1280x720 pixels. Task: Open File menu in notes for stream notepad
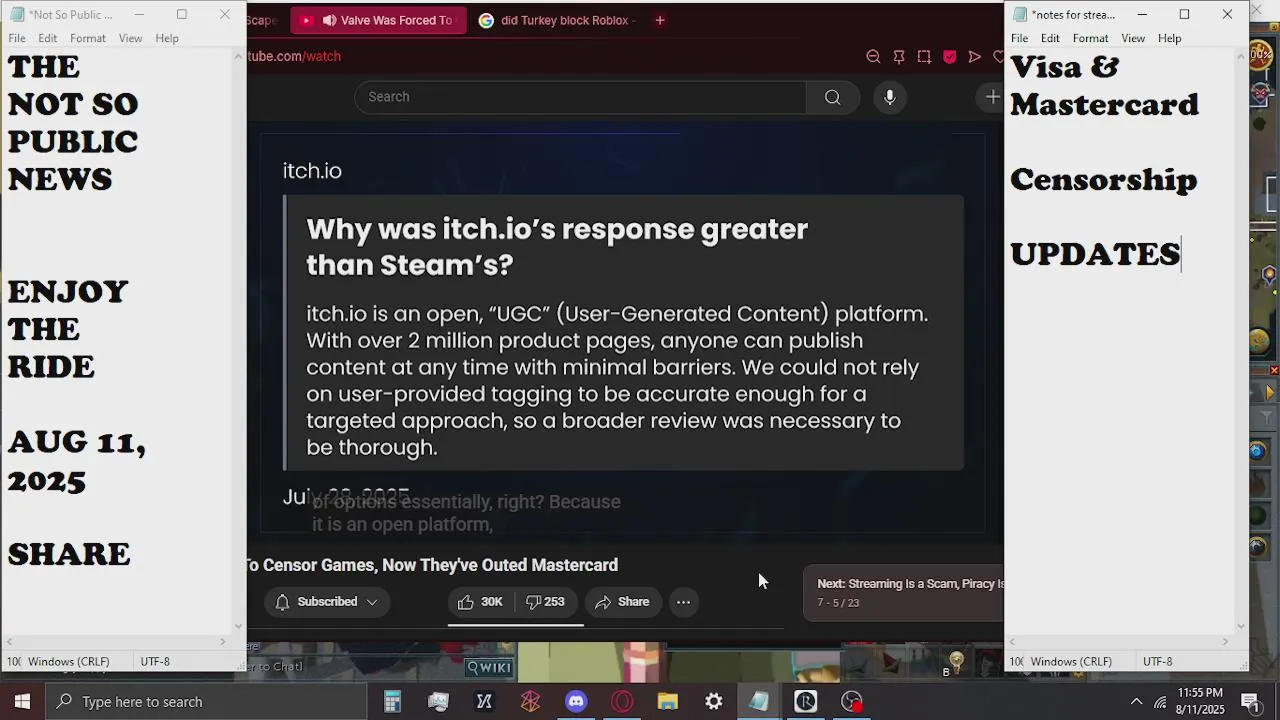(x=1019, y=38)
